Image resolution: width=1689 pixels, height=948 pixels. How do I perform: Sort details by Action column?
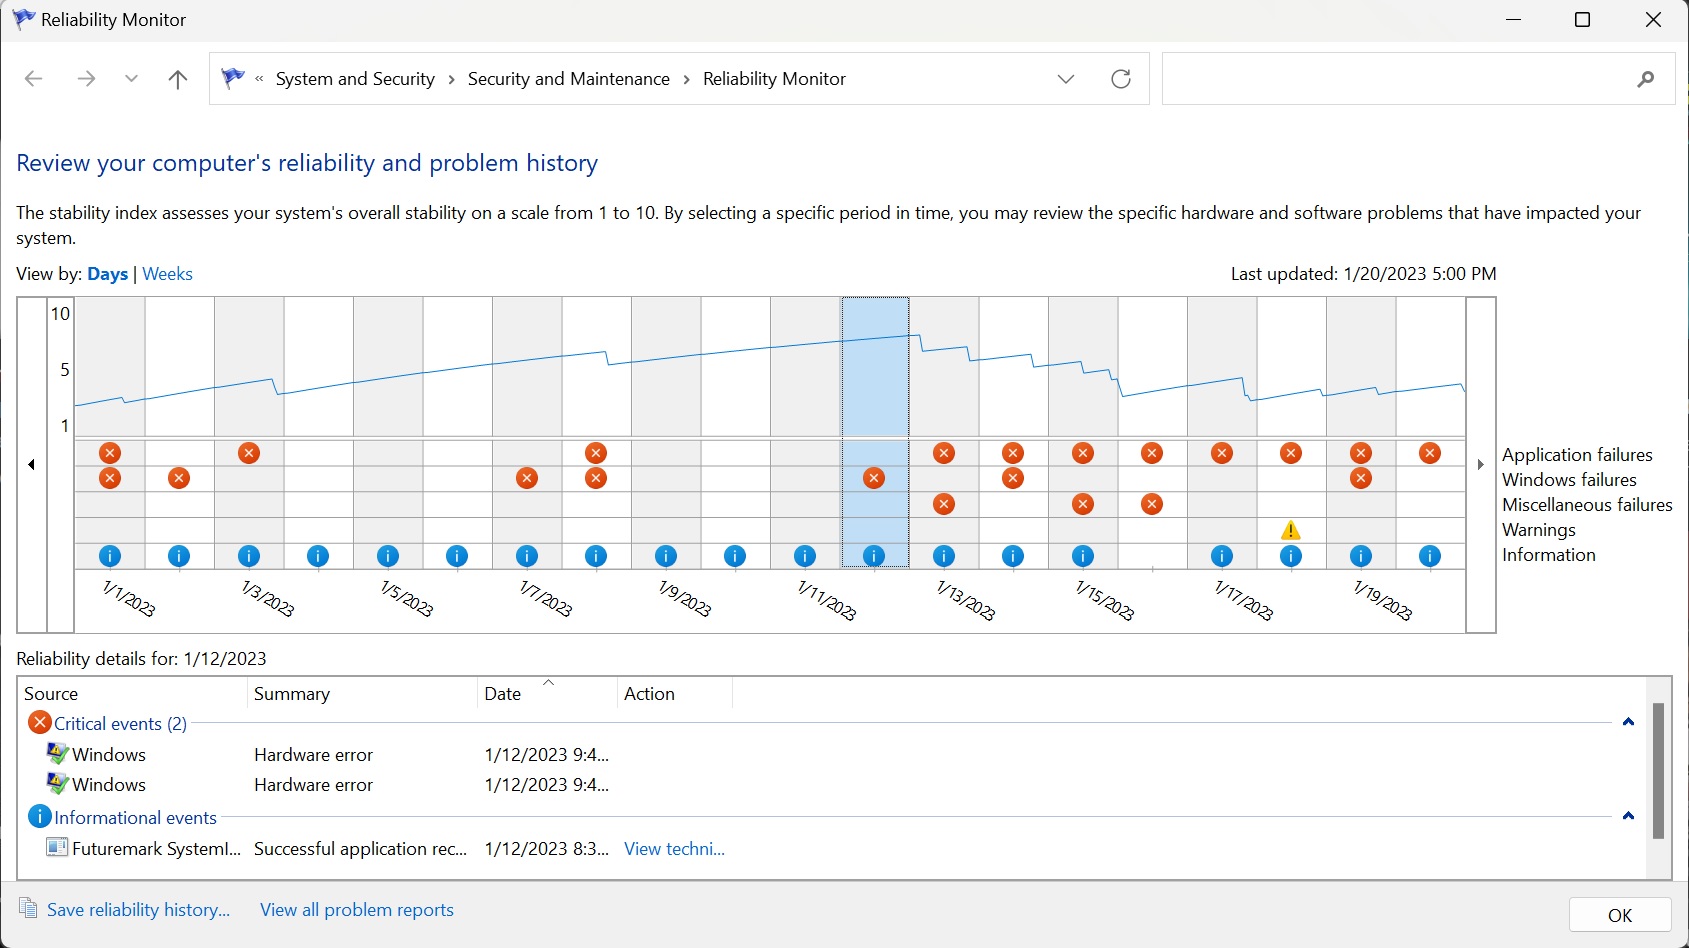pyautogui.click(x=675, y=694)
